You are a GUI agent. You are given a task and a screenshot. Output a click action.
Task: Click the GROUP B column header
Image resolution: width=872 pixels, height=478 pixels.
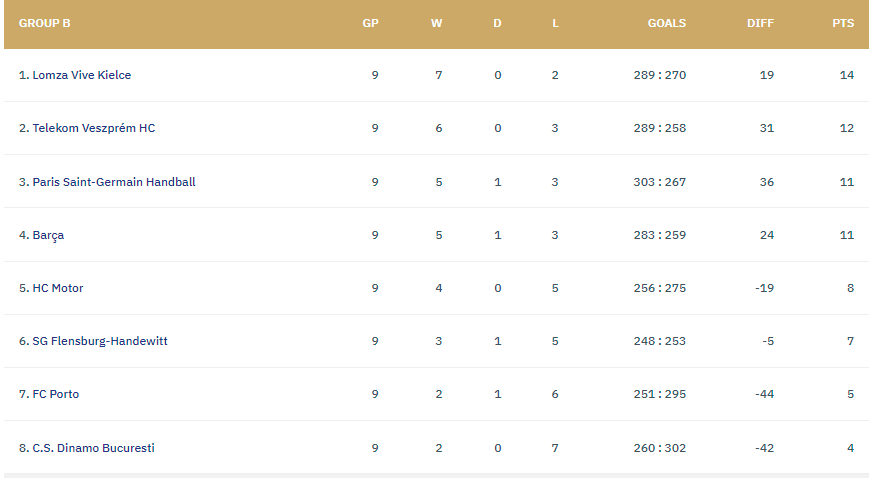coord(44,23)
